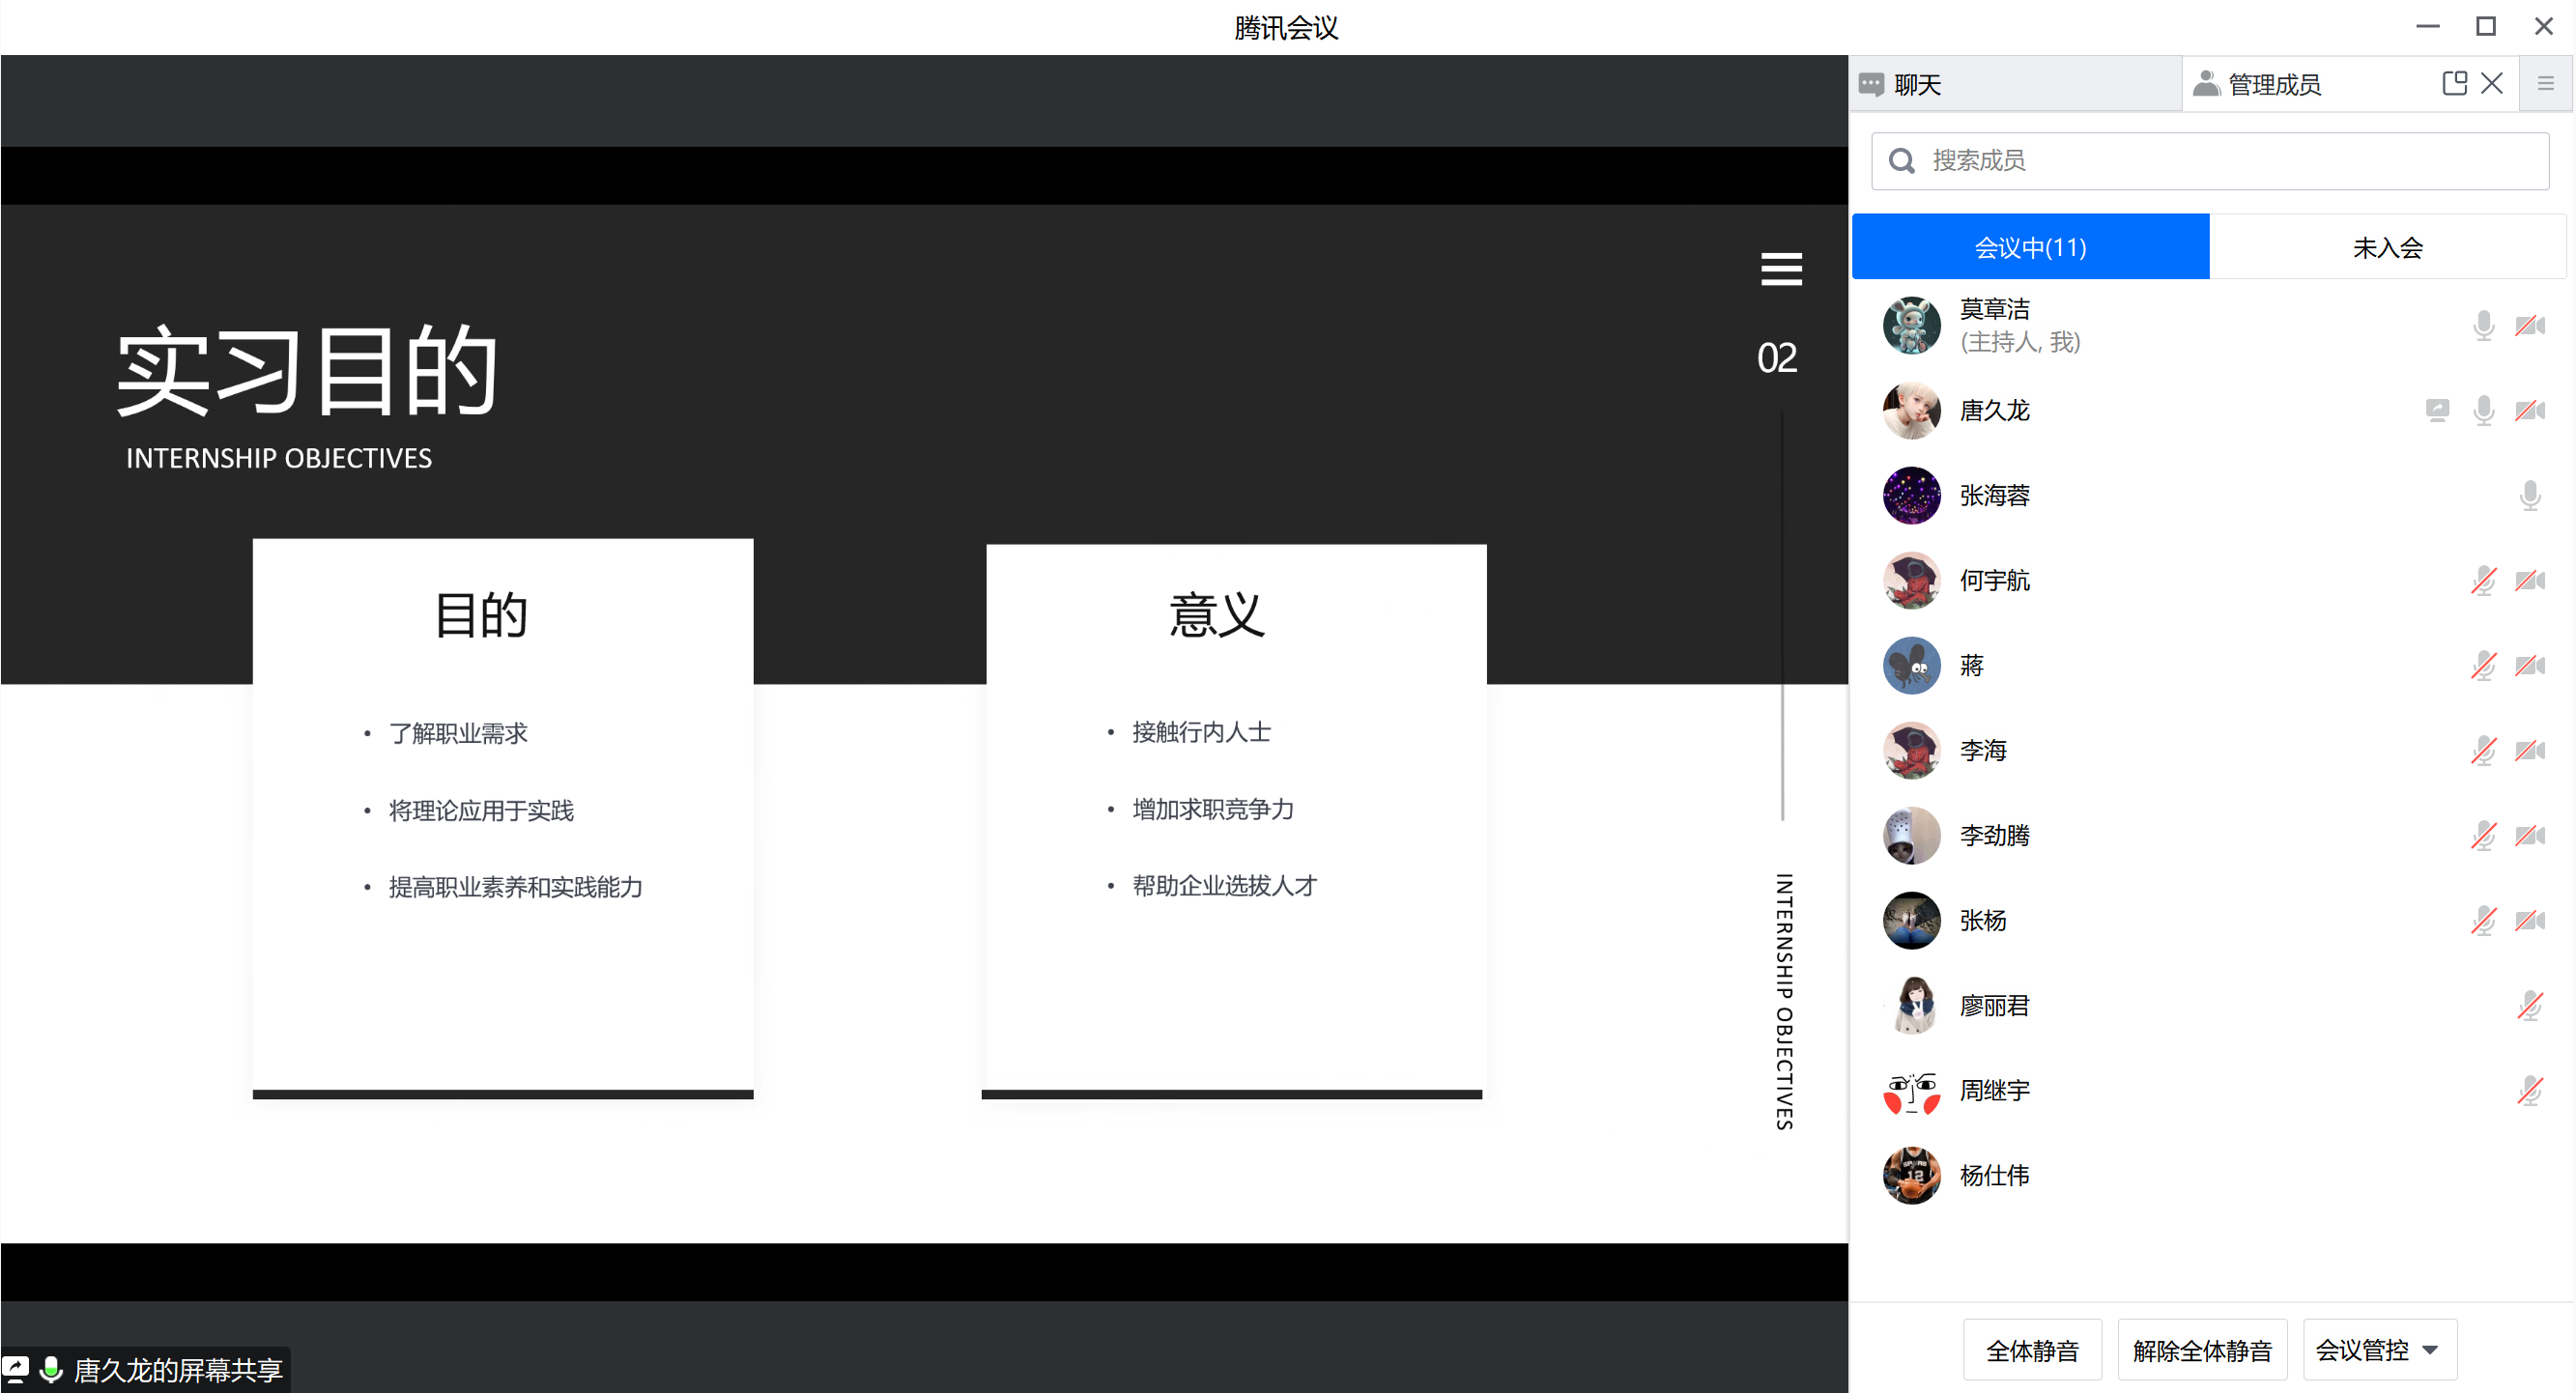
Task: Toggle 蒋's camera icon
Action: click(2530, 665)
